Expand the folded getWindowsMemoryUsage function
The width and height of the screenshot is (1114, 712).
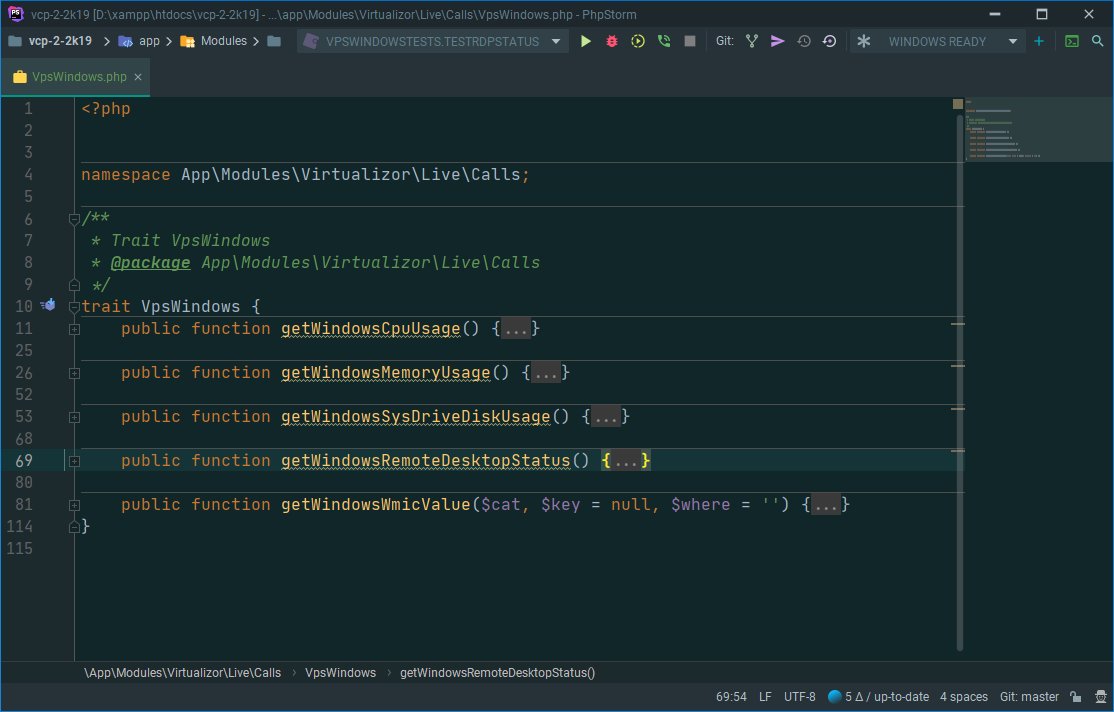74,373
